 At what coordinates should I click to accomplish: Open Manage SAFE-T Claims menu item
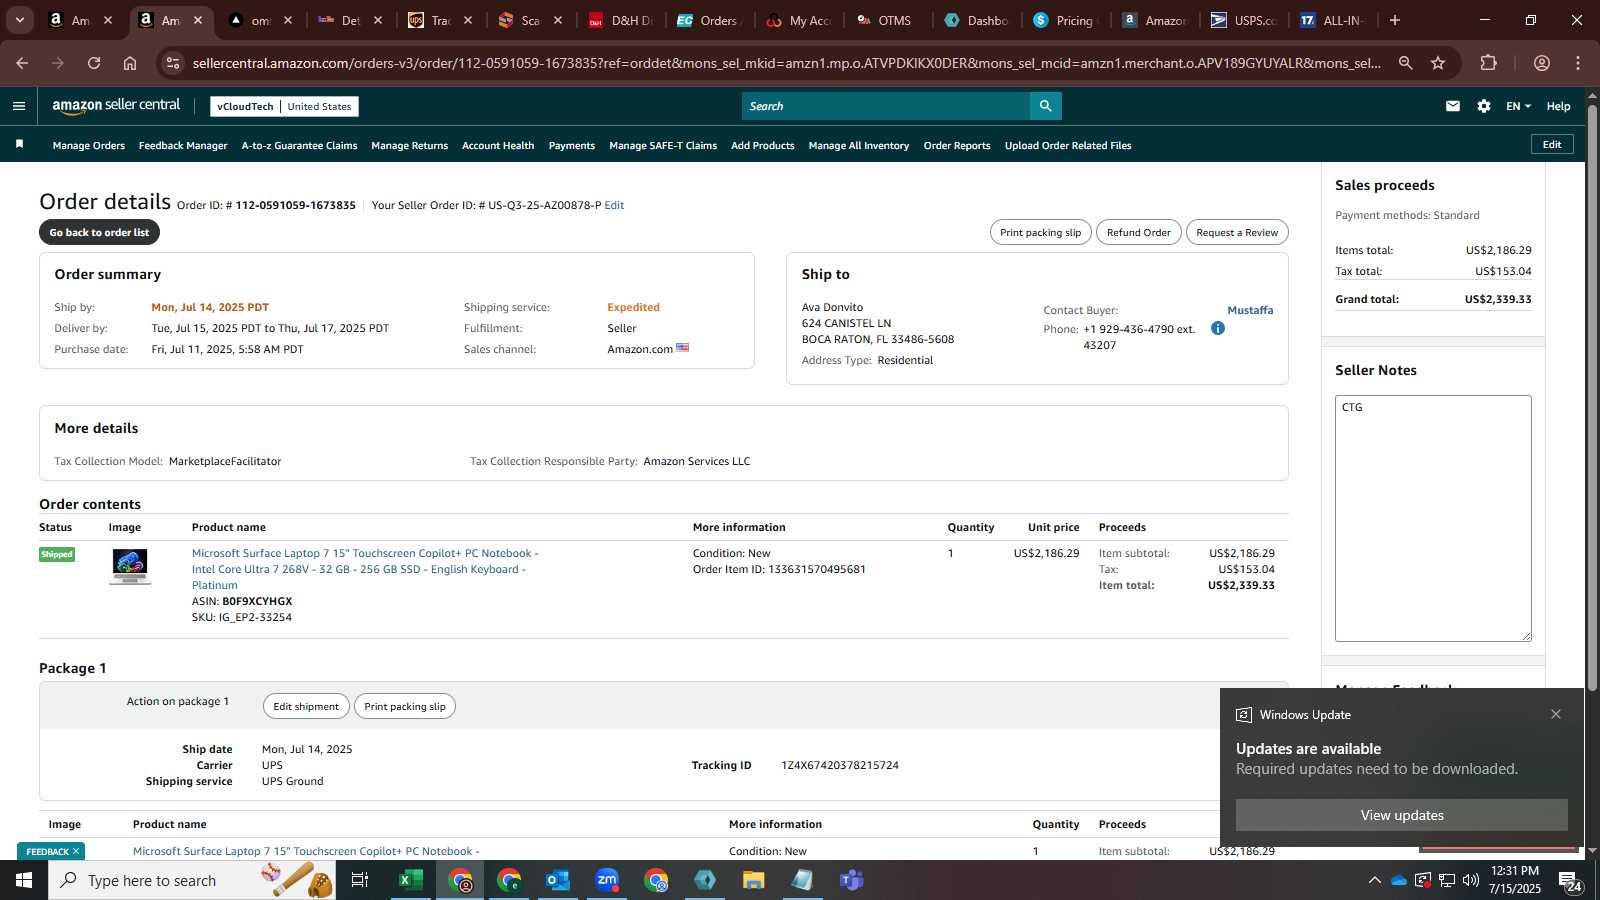click(x=663, y=146)
